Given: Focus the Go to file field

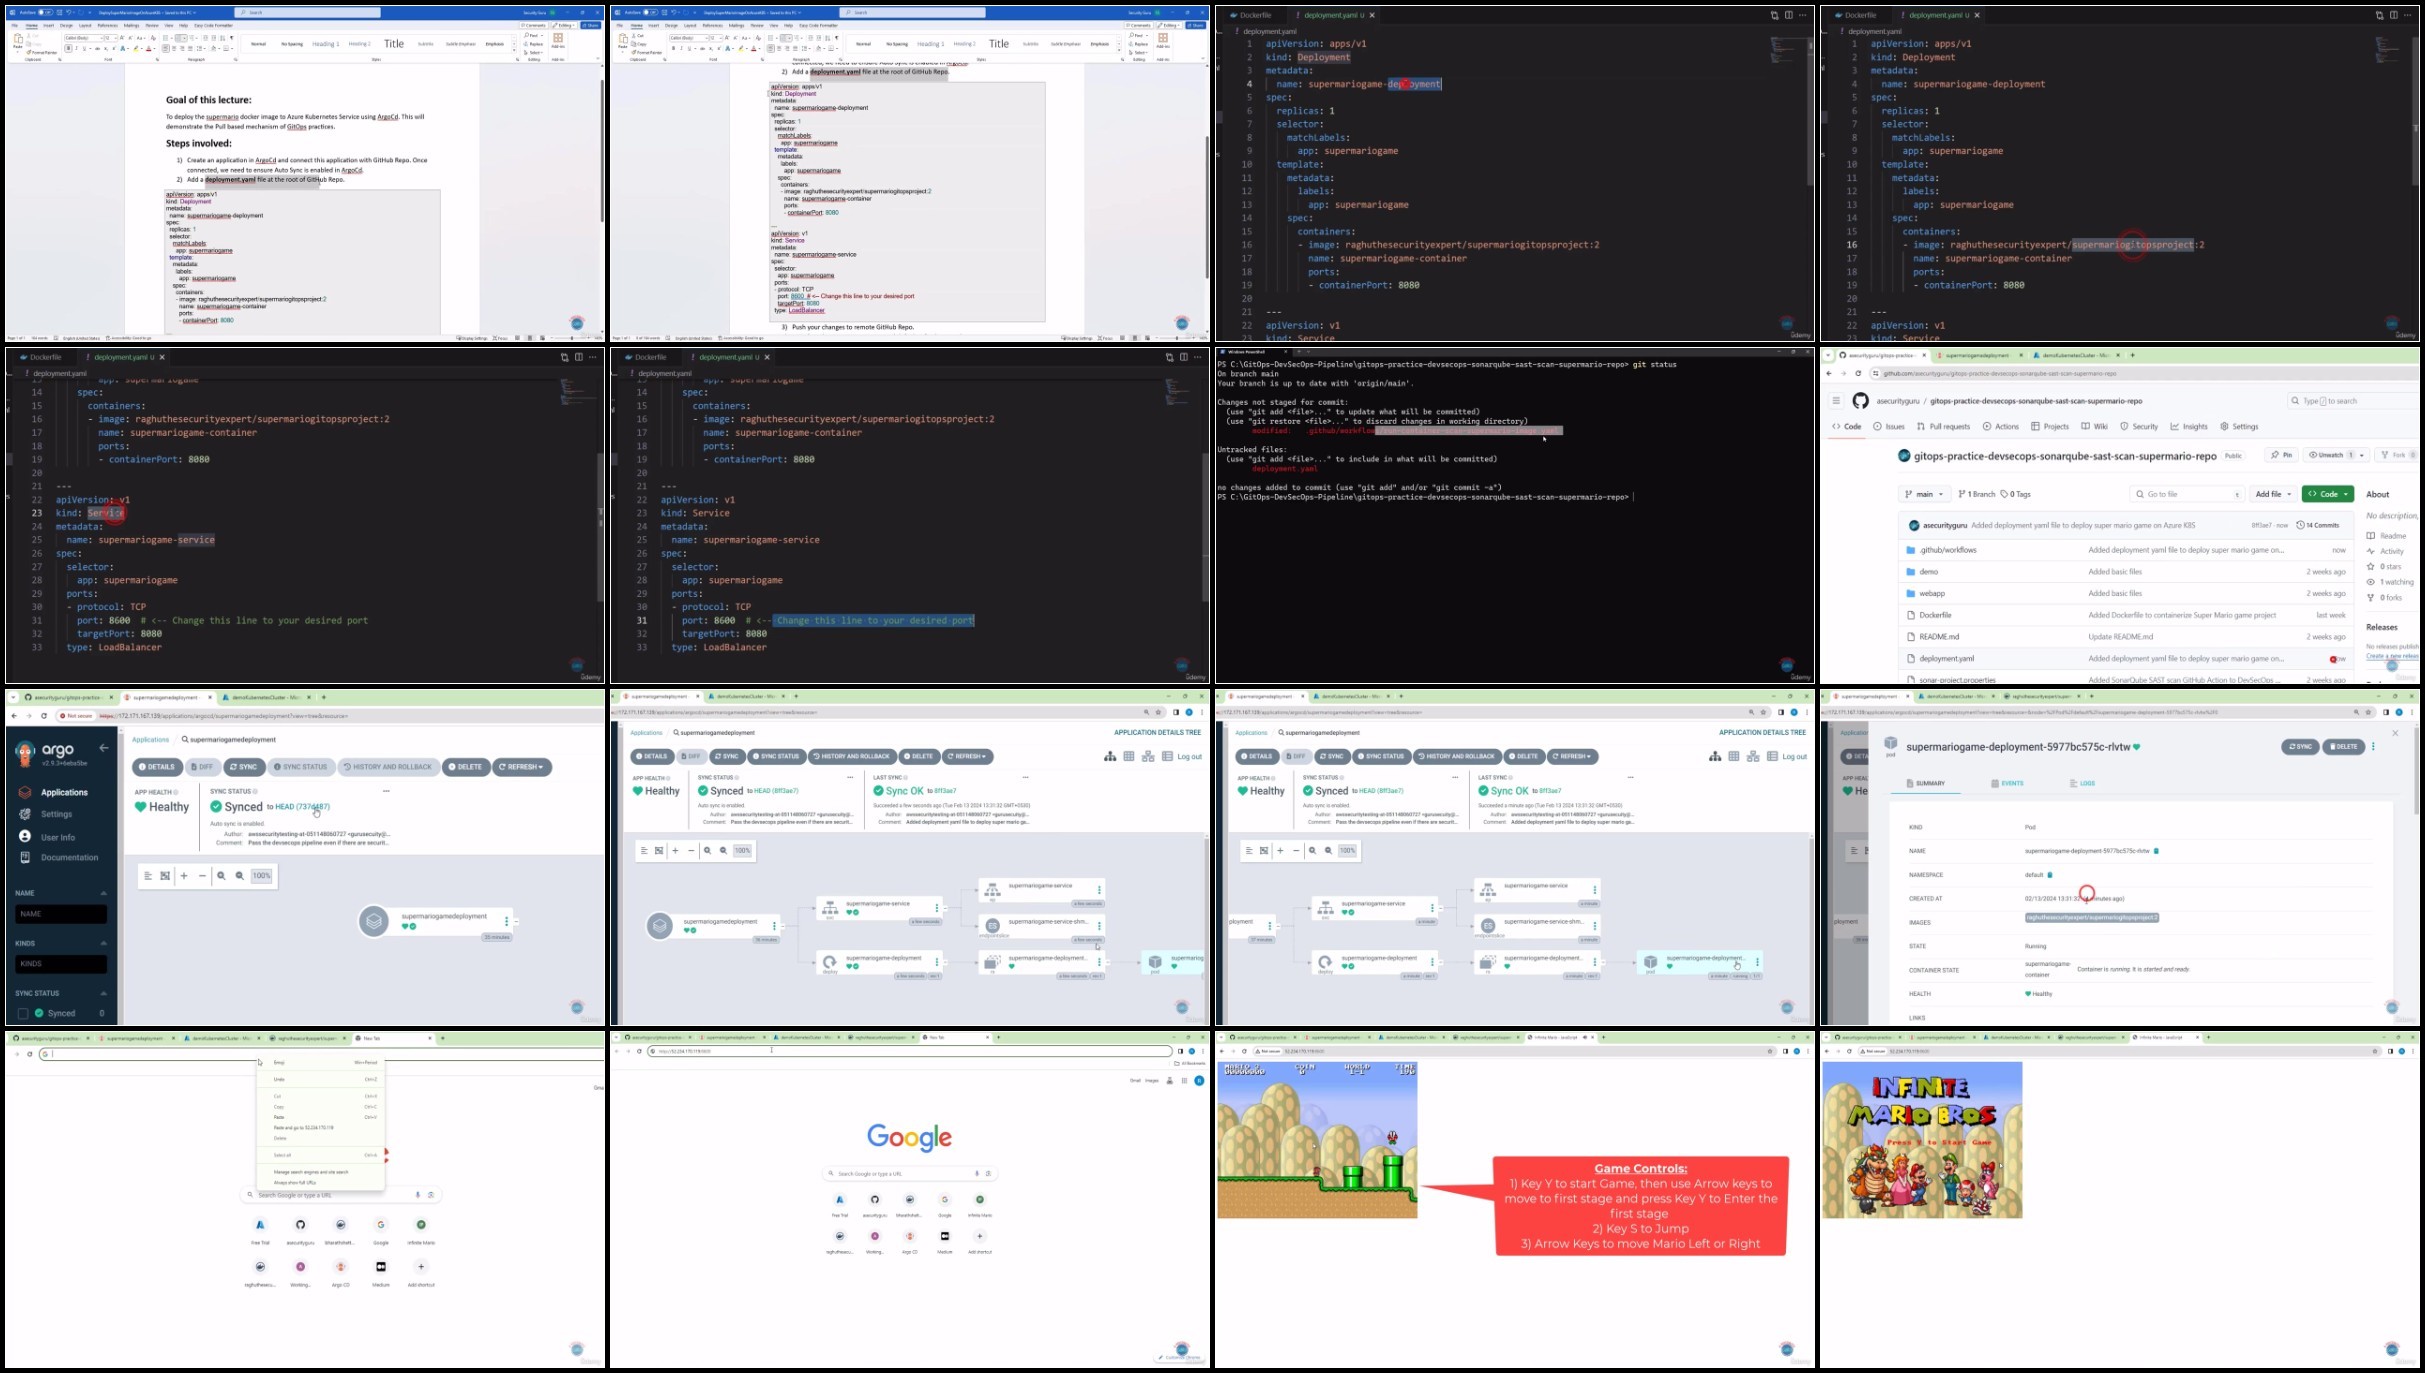Looking at the screenshot, I should click(x=2187, y=494).
